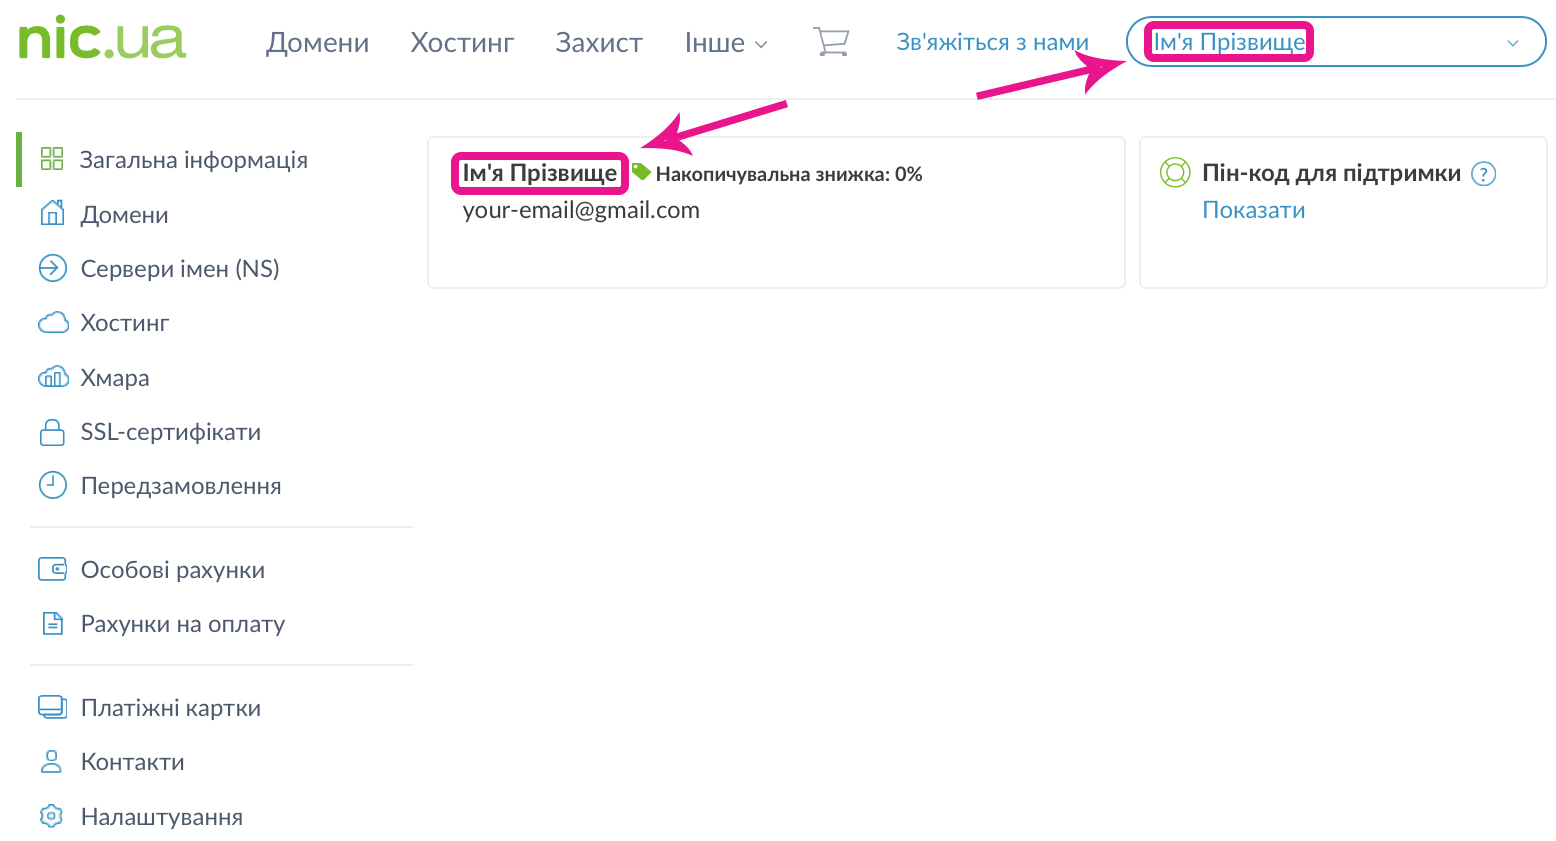Open the Хостинг top menu item
Screen dimensions: 1556x841
[x=462, y=43]
